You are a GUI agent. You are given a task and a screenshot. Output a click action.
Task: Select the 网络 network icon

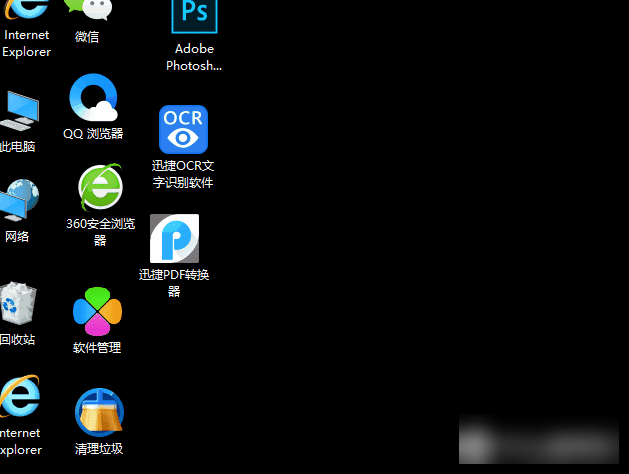(19, 199)
